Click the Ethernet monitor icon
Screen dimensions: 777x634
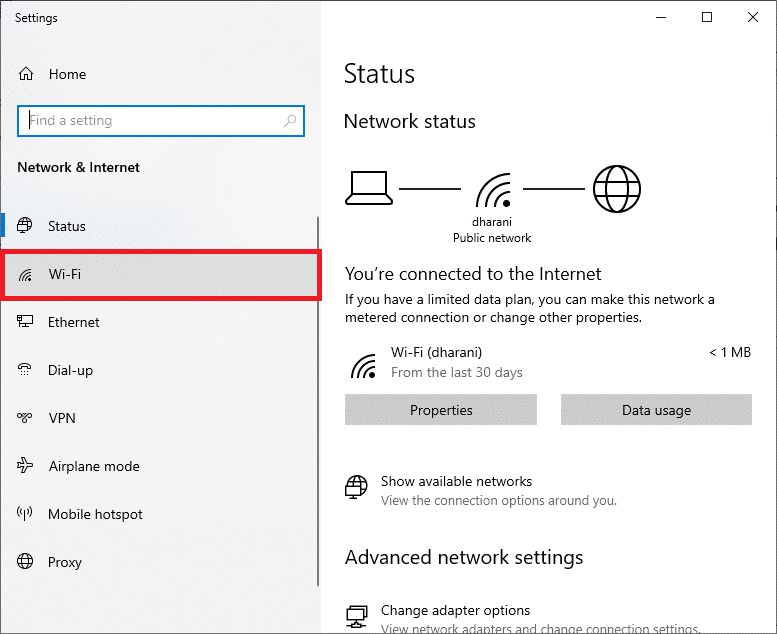click(x=25, y=322)
